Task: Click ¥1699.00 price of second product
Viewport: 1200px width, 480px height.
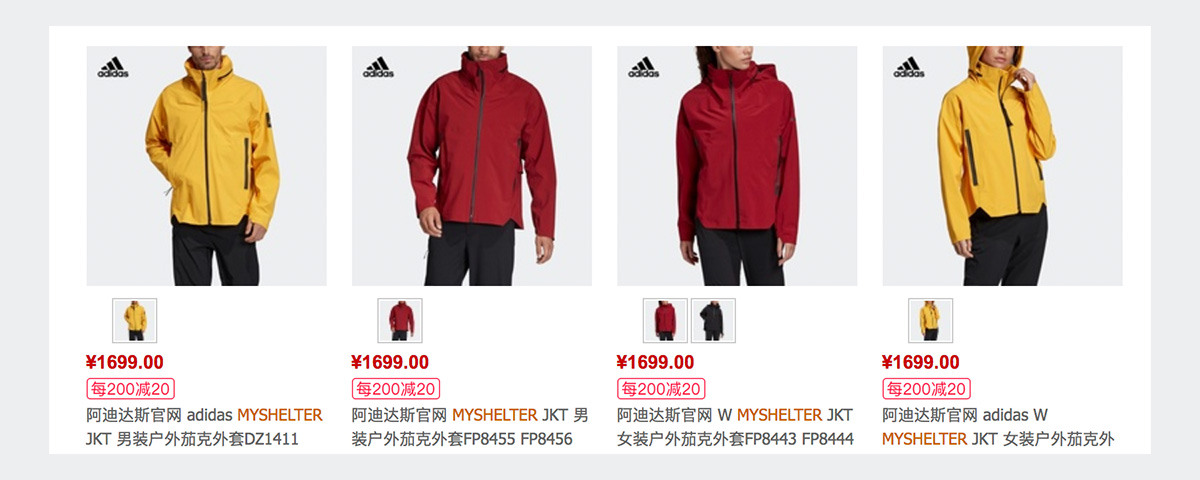Action: (390, 362)
